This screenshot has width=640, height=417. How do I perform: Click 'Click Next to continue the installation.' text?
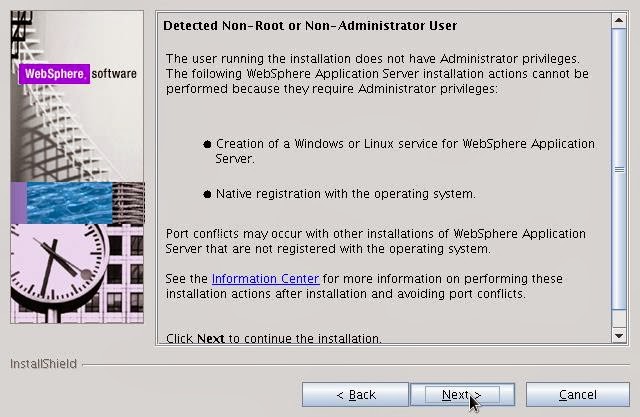point(273,338)
